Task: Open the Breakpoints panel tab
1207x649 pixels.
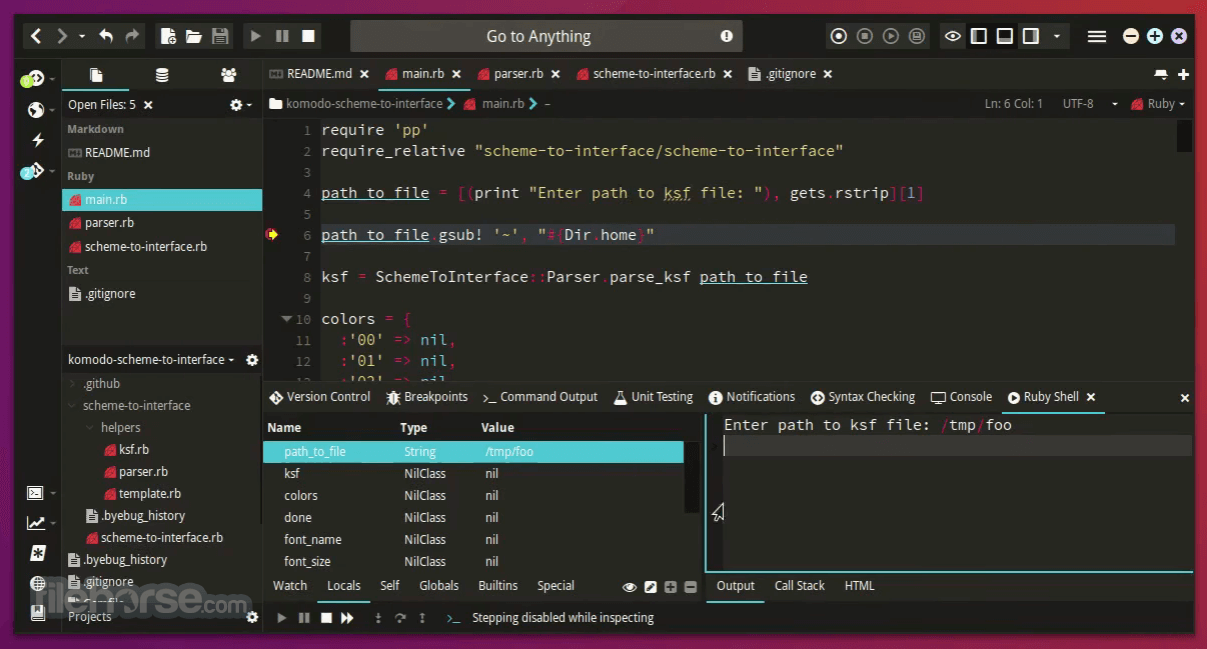Action: (427, 397)
